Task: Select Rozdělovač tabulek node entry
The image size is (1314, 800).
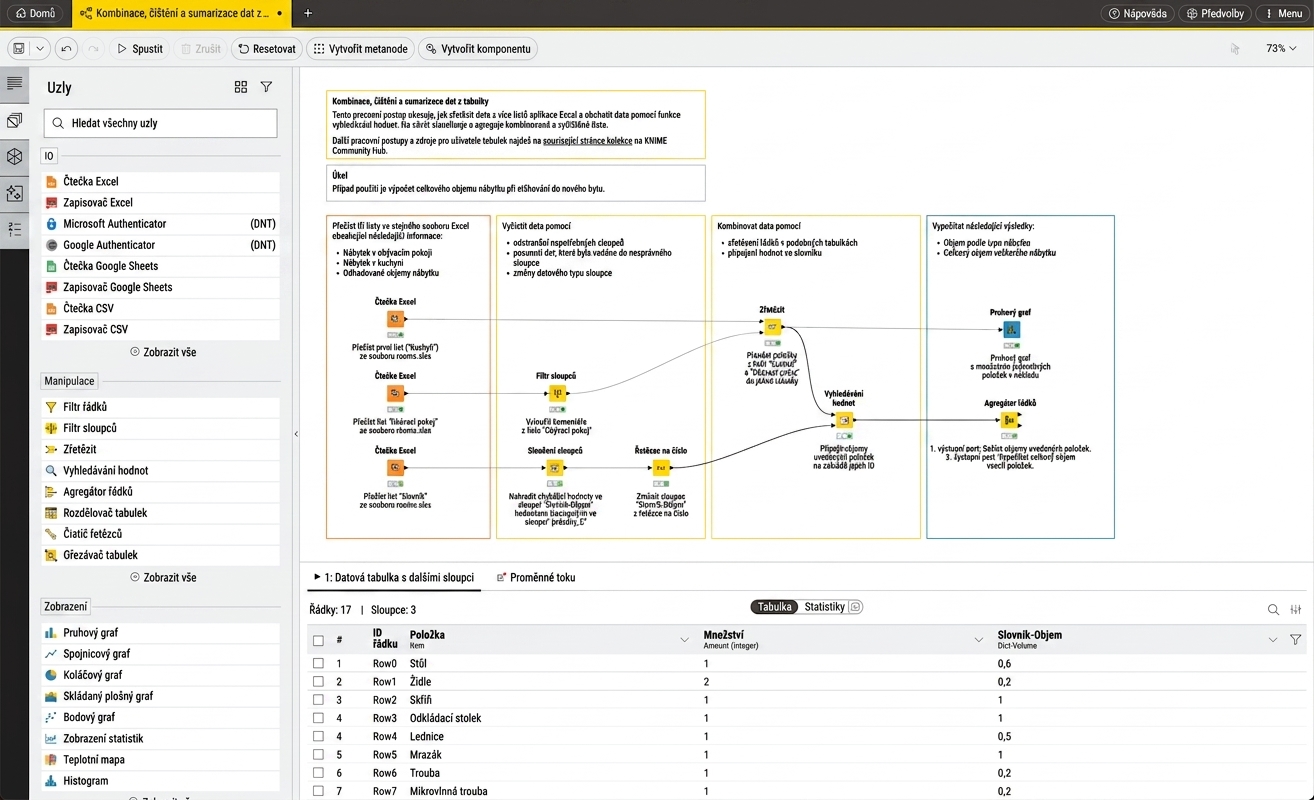Action: click(160, 513)
